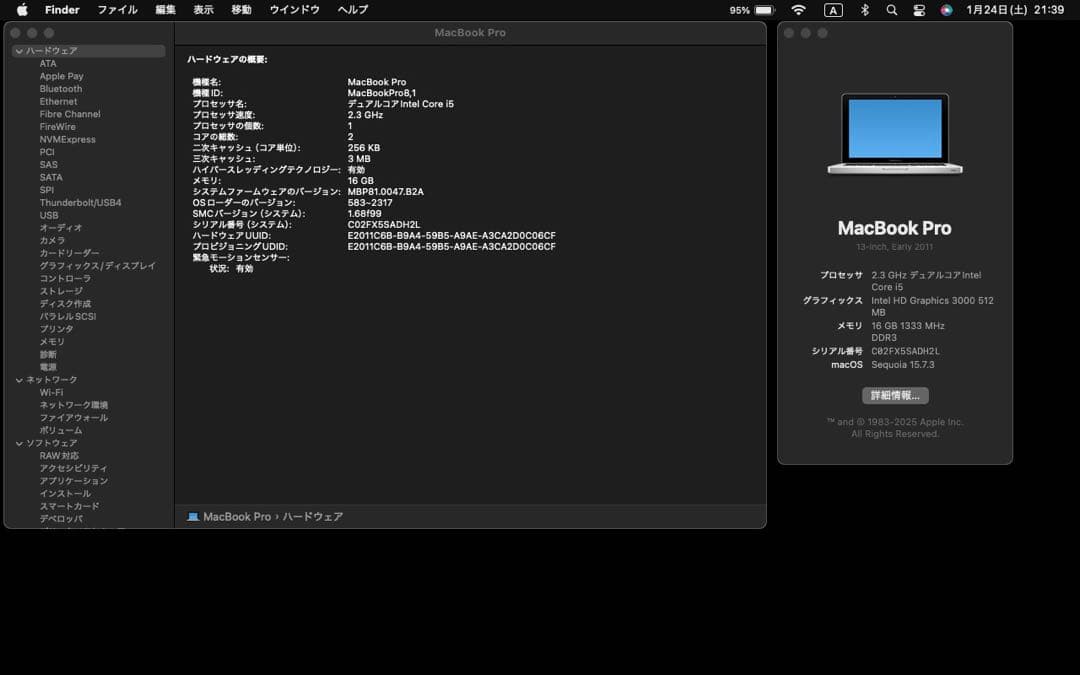Click the MacBook Pro image in the About window
Screen dimensions: 1080x675
(893, 132)
